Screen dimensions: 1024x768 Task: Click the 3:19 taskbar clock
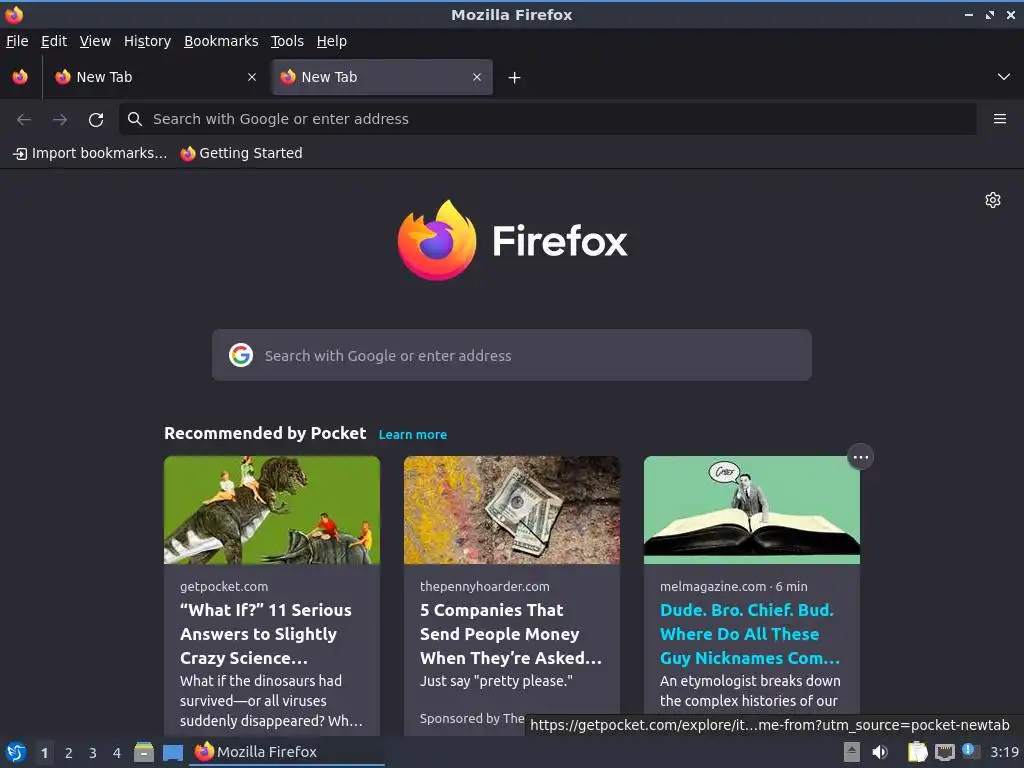coord(1004,752)
